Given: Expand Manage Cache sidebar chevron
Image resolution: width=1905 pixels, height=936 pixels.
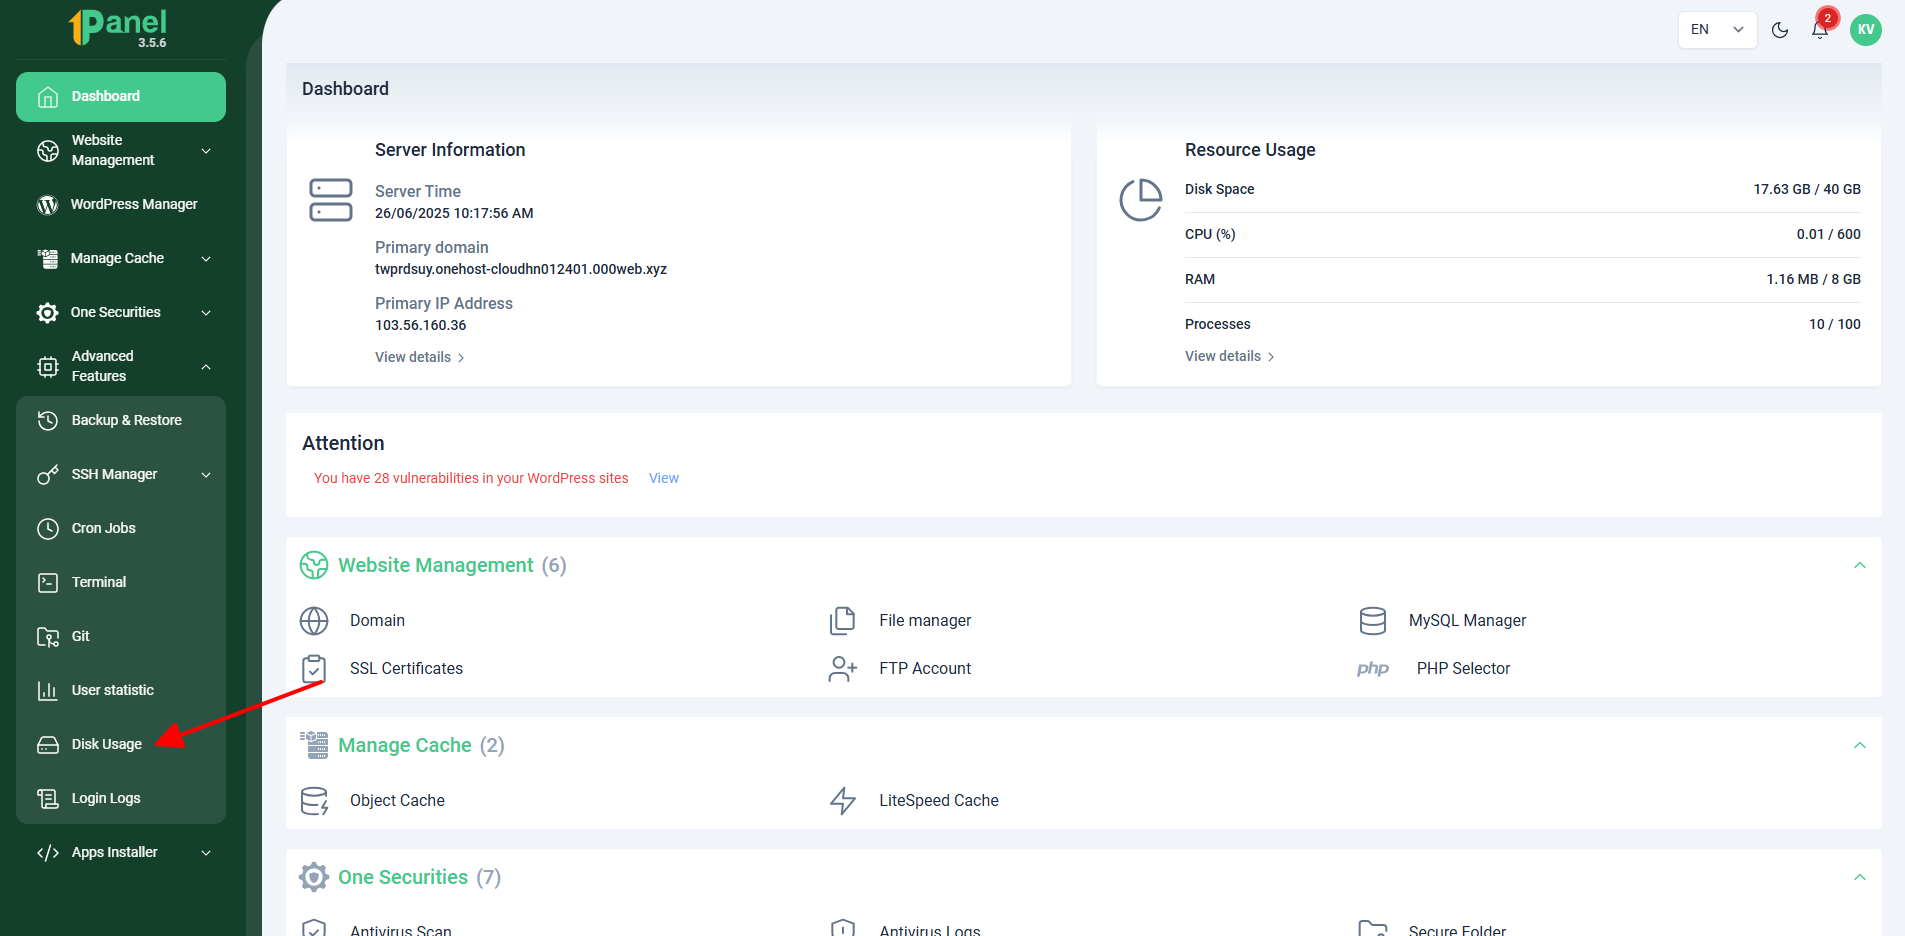Looking at the screenshot, I should click(206, 259).
